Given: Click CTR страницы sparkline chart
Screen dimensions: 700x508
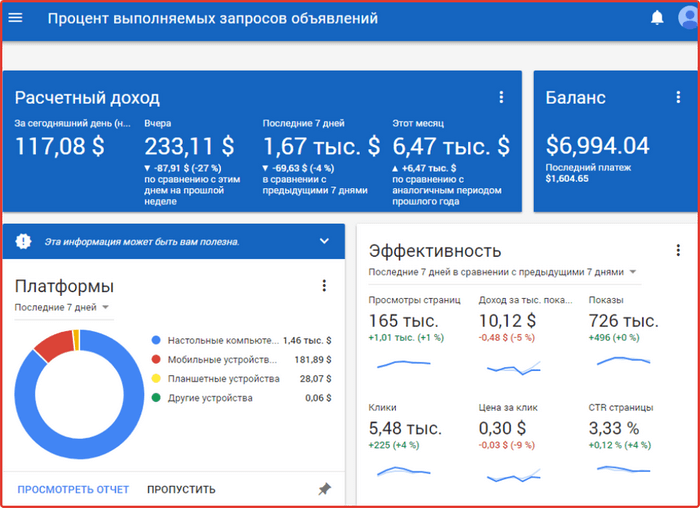Looking at the screenshot, I should point(623,469).
